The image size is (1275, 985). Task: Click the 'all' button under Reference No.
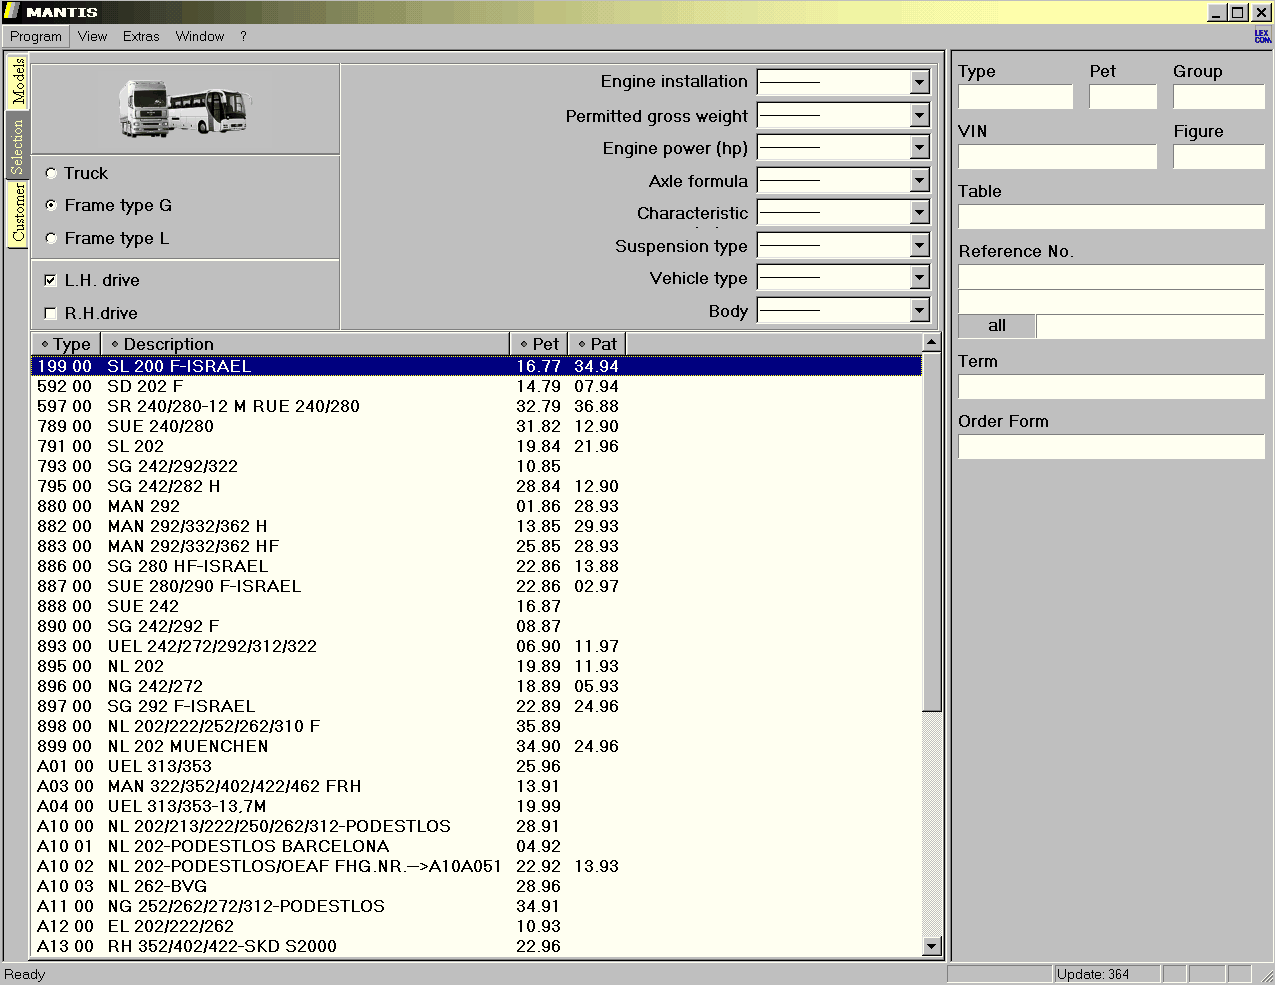tap(997, 326)
